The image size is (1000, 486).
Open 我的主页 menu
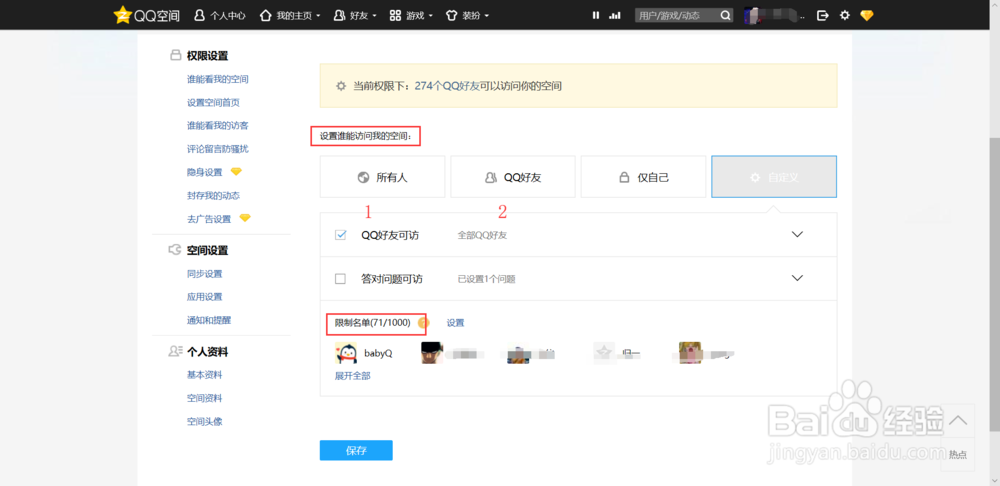pyautogui.click(x=290, y=15)
